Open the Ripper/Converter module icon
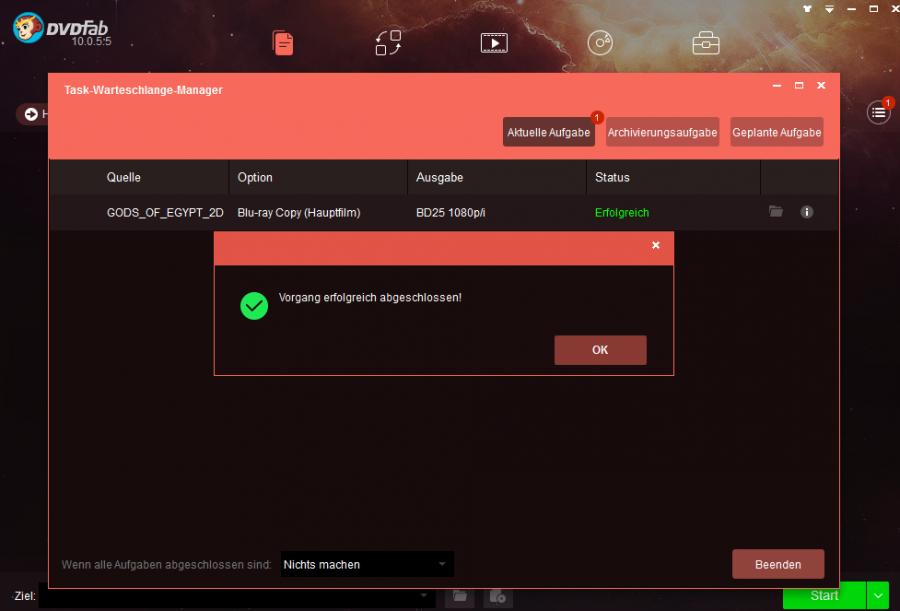 [389, 43]
